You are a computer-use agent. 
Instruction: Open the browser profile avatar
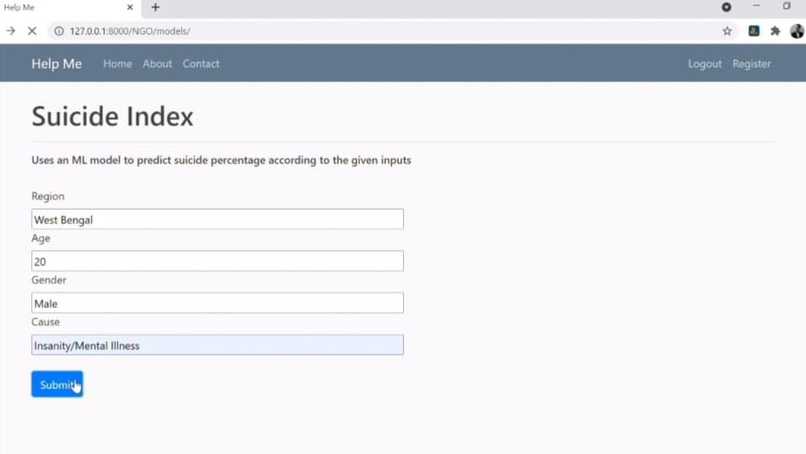point(797,31)
